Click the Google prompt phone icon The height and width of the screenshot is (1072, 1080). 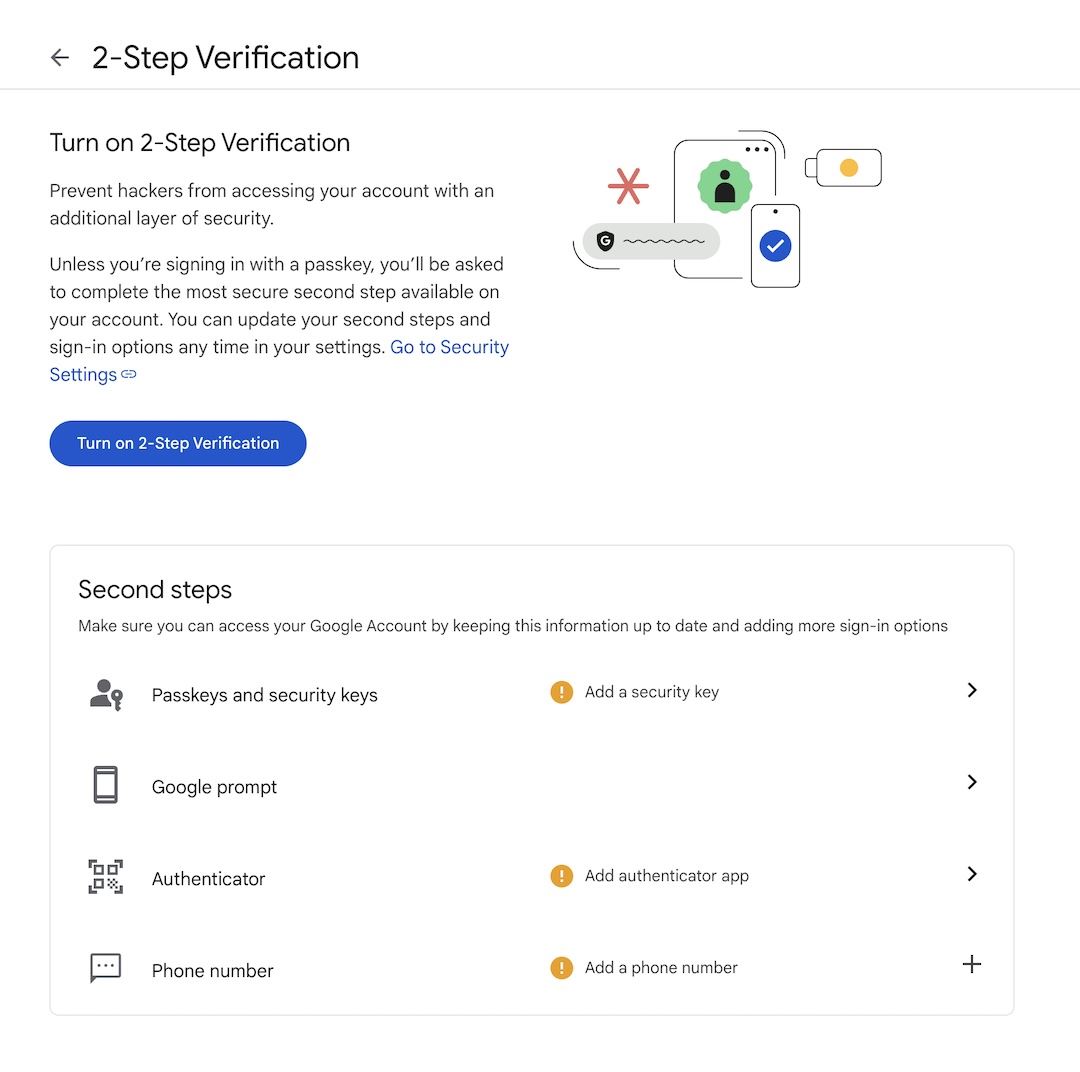point(105,786)
